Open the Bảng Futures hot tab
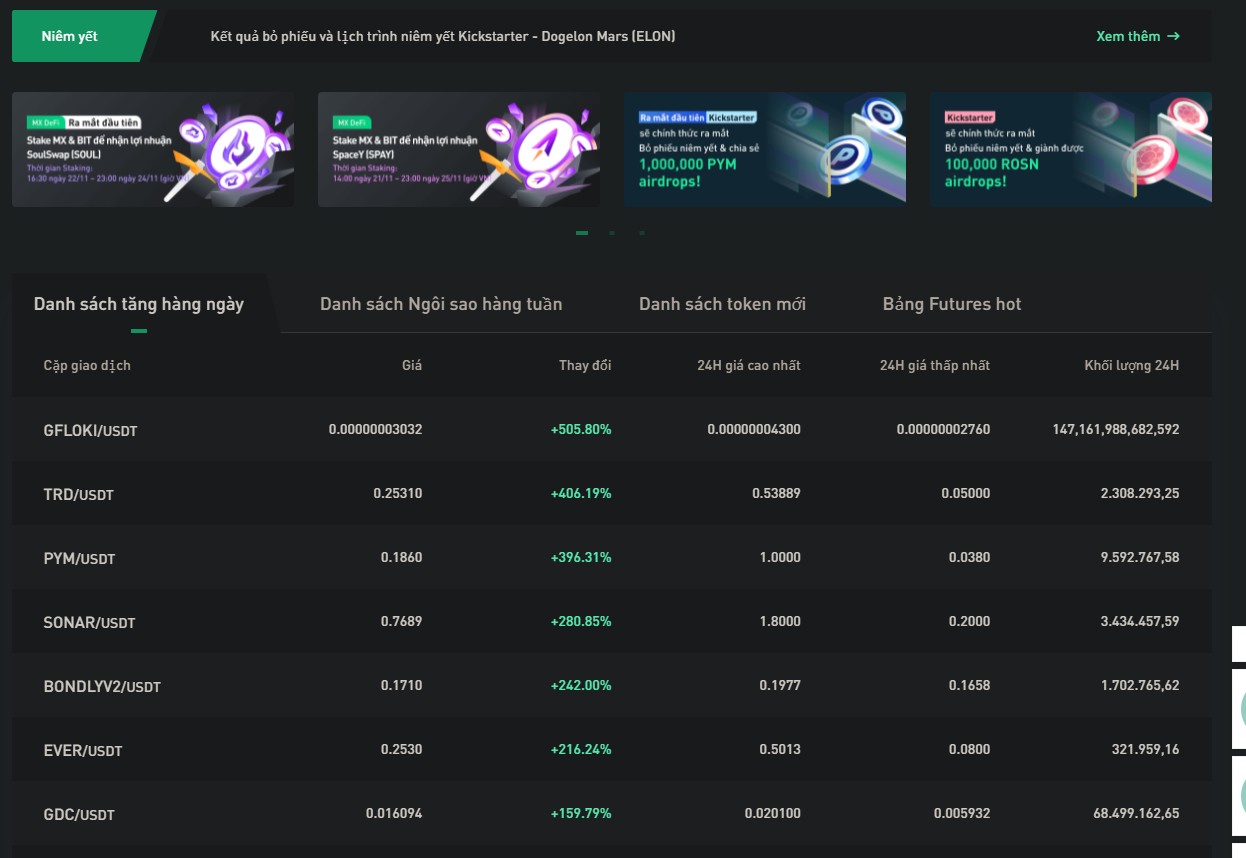Screen dimensions: 1246x858 coord(952,304)
